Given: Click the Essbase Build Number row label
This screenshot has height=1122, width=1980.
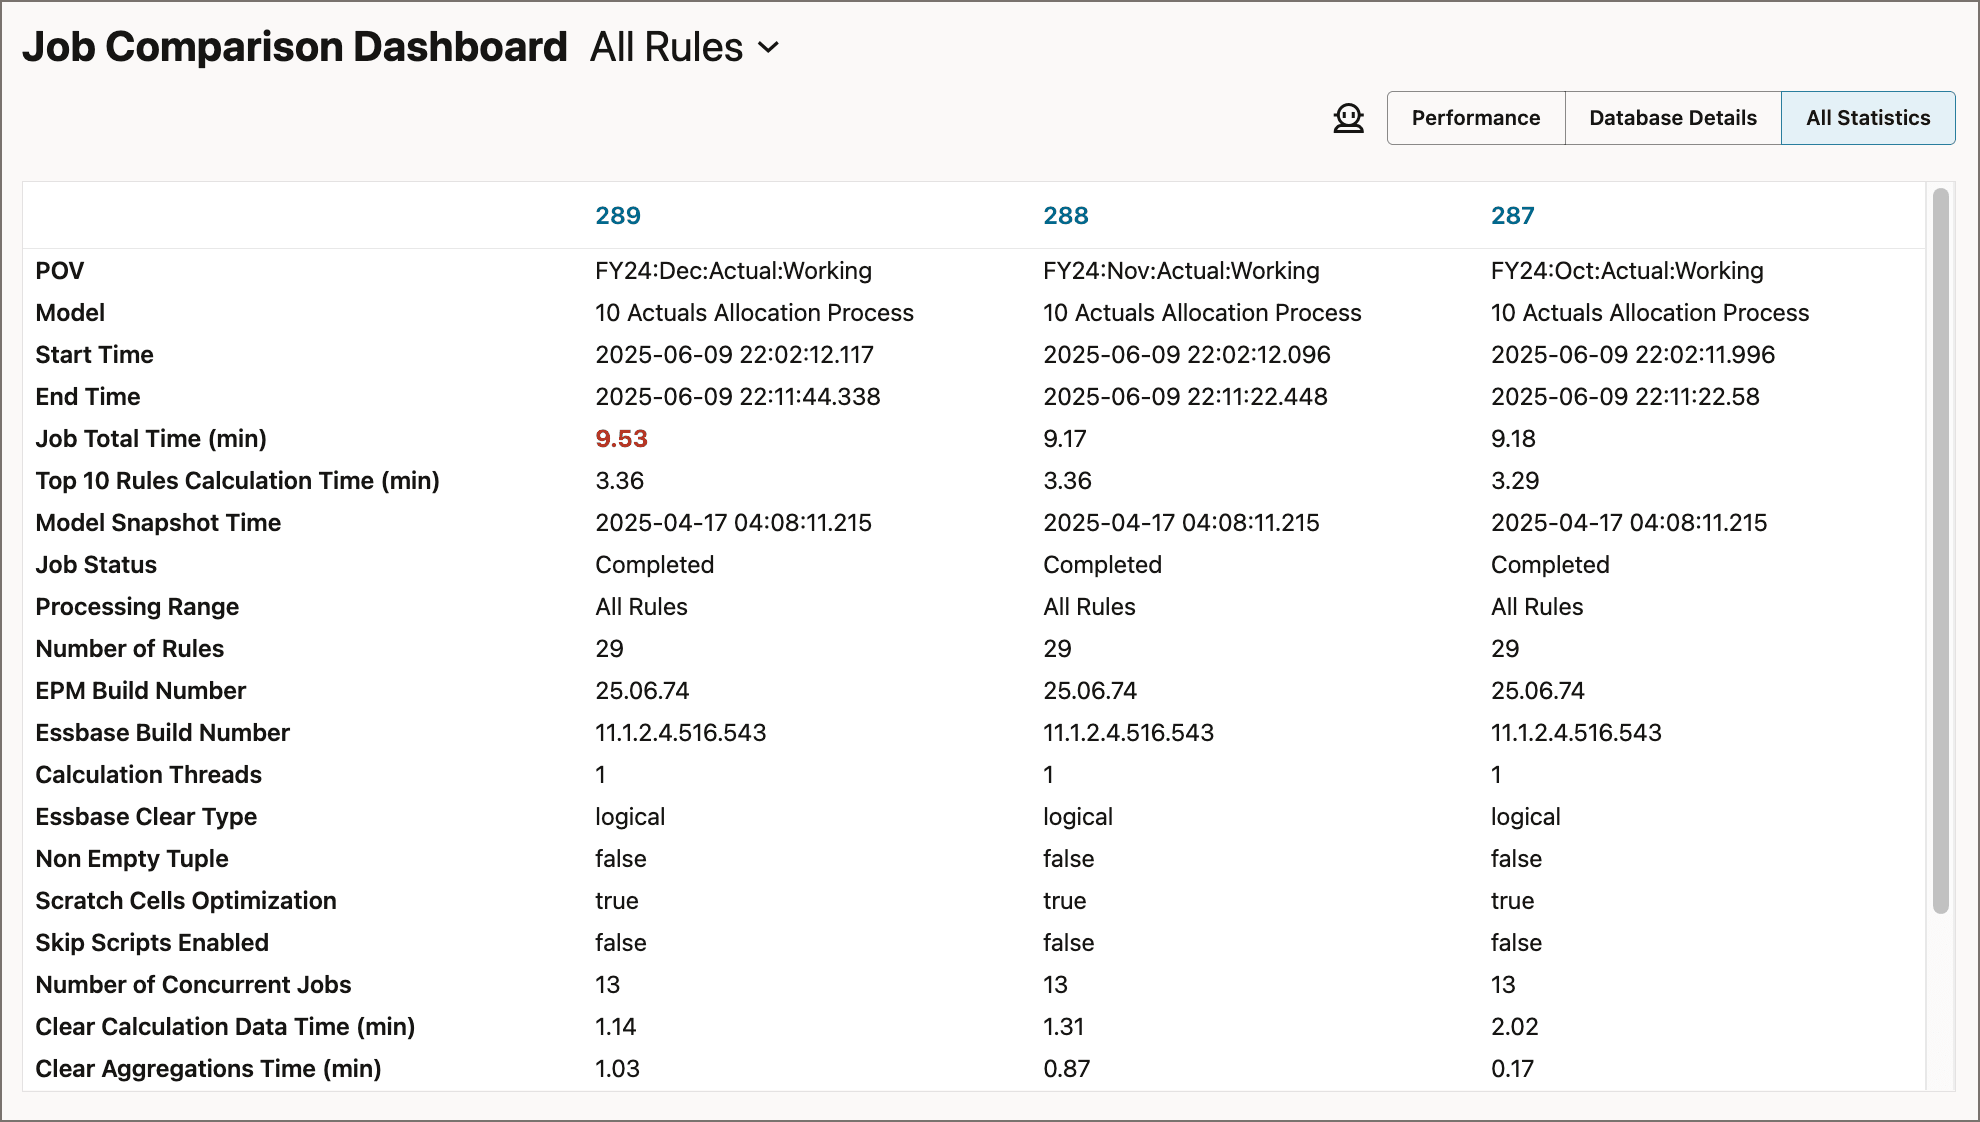Looking at the screenshot, I should [x=162, y=733].
